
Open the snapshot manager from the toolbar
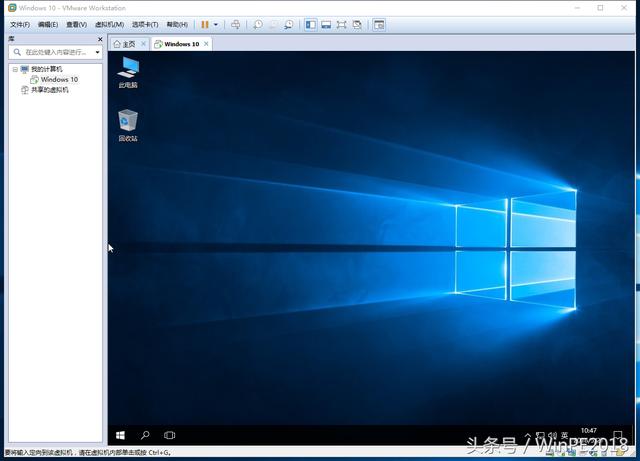[289, 25]
